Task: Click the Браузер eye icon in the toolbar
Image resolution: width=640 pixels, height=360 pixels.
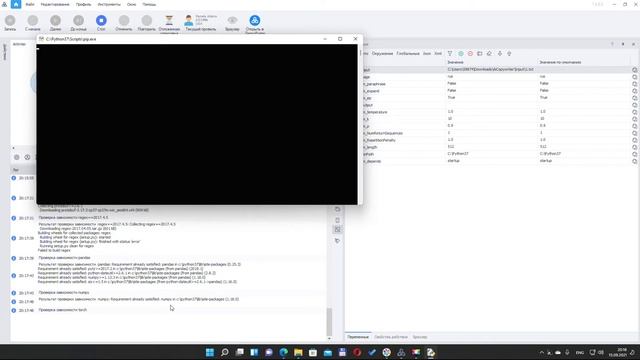Action: 232,23
